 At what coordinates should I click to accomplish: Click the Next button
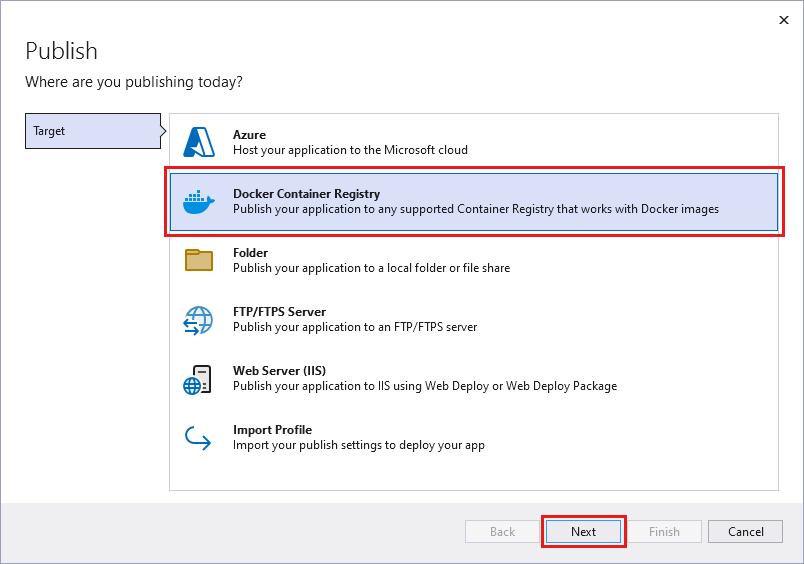tap(584, 532)
